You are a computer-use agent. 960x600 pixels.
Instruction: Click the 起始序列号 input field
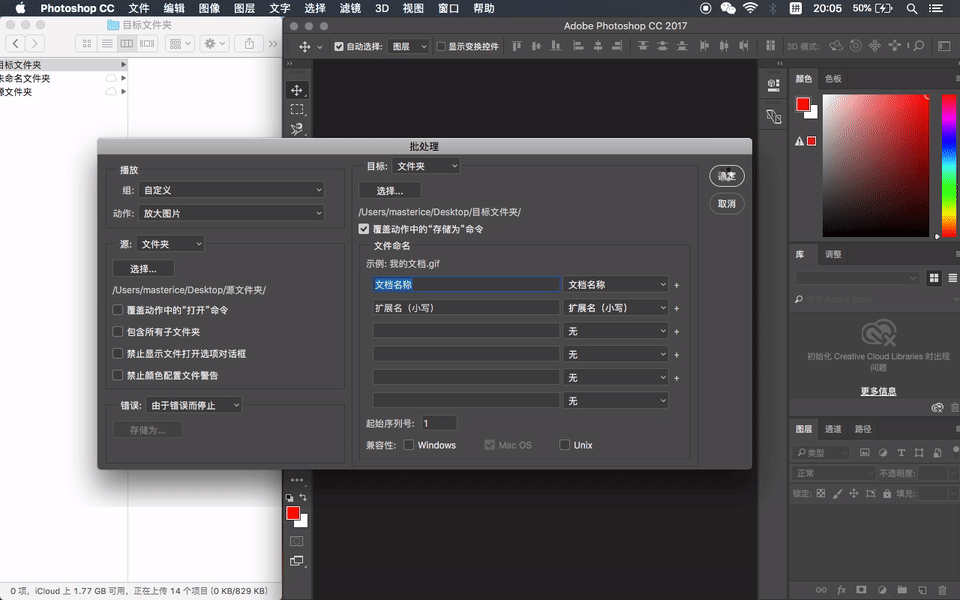[x=439, y=423]
